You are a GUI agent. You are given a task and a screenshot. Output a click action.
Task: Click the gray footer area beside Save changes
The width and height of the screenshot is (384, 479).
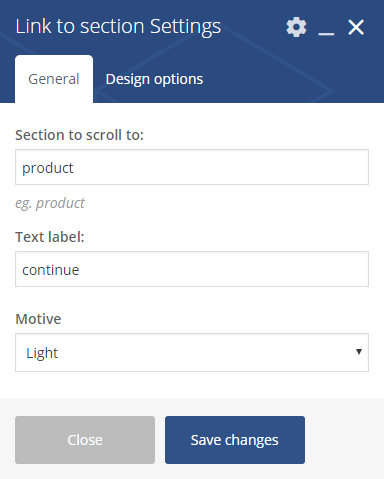(x=344, y=440)
